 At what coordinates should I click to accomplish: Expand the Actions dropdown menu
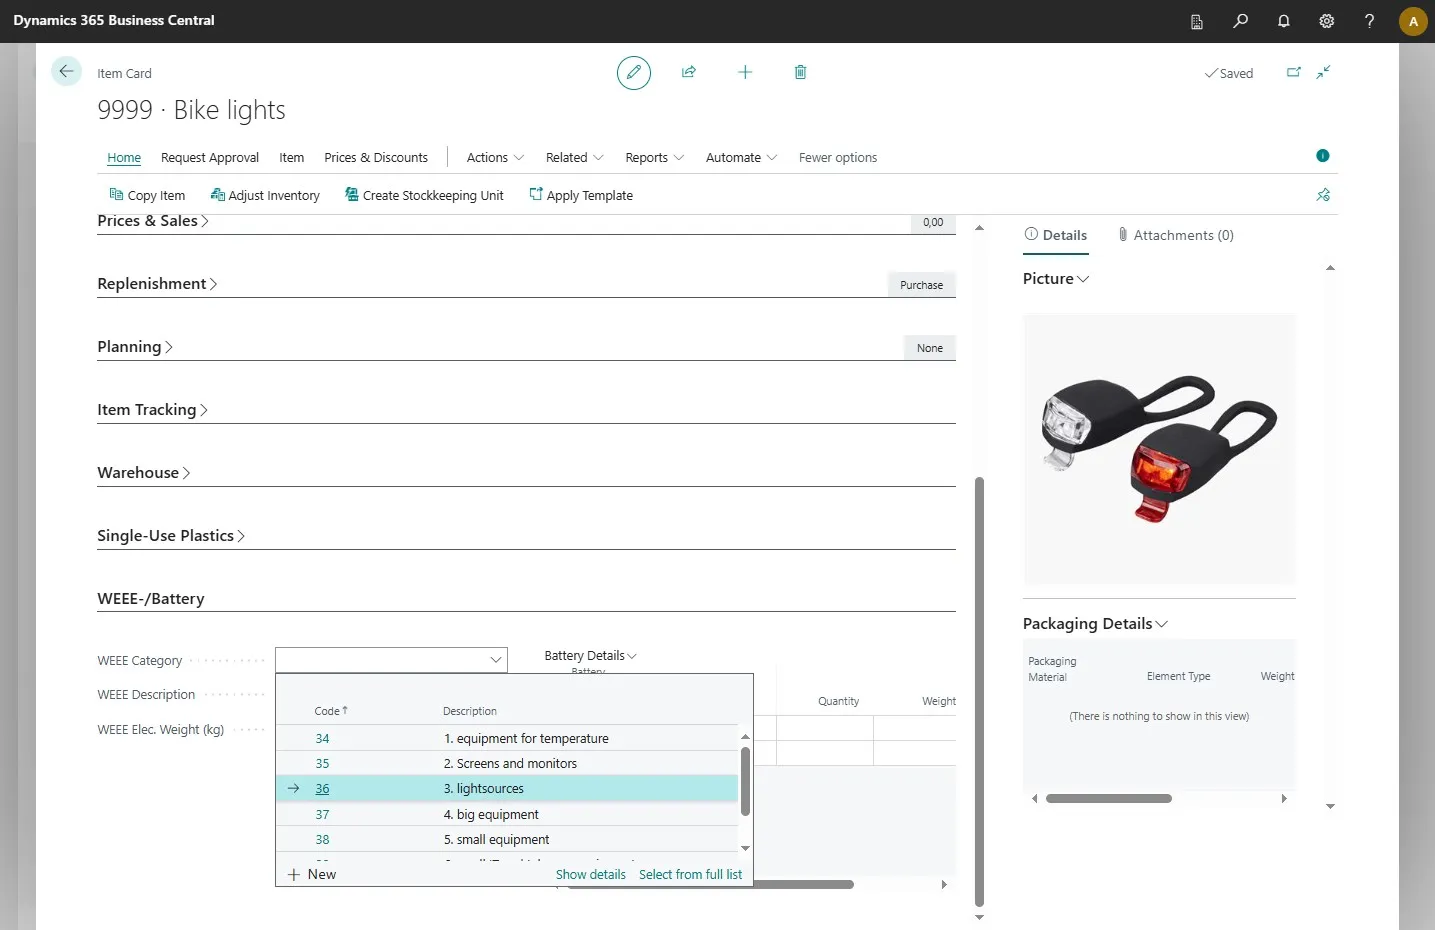[495, 157]
